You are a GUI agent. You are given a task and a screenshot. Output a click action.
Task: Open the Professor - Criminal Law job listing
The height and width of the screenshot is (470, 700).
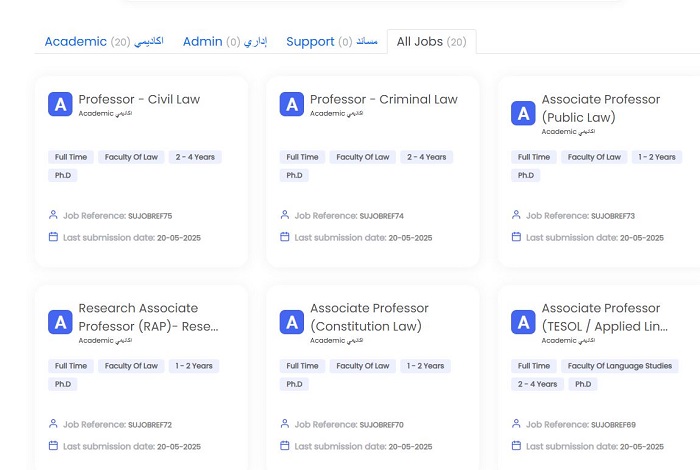(x=383, y=99)
